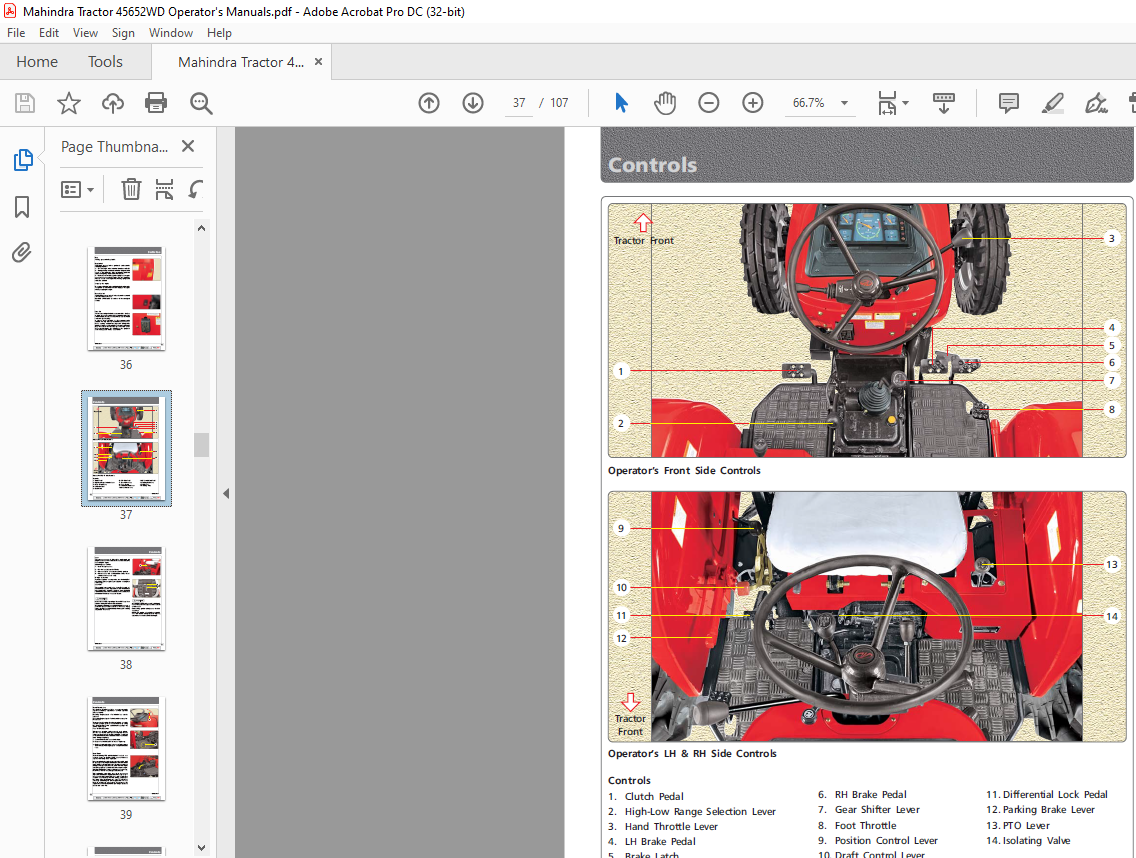The image size is (1136, 858).
Task: Click the Fit page width icon
Action: (x=888, y=103)
